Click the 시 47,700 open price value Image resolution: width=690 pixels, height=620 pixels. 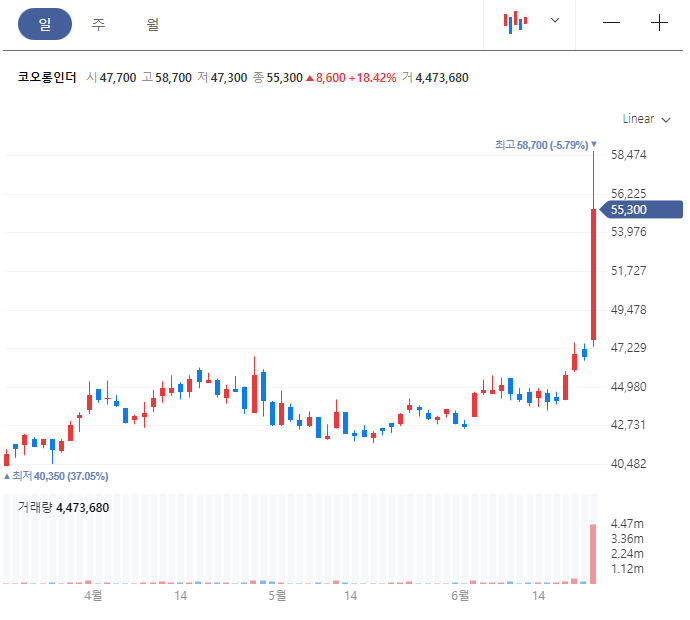coord(111,78)
